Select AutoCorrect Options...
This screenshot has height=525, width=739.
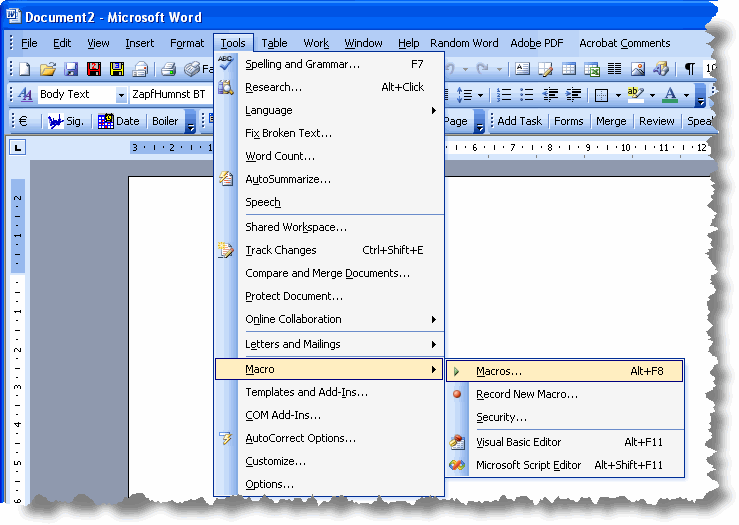click(329, 438)
